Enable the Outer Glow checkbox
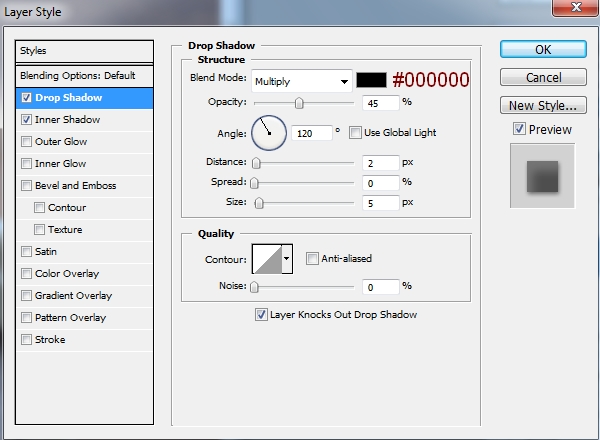This screenshot has width=600, height=440. 26,142
